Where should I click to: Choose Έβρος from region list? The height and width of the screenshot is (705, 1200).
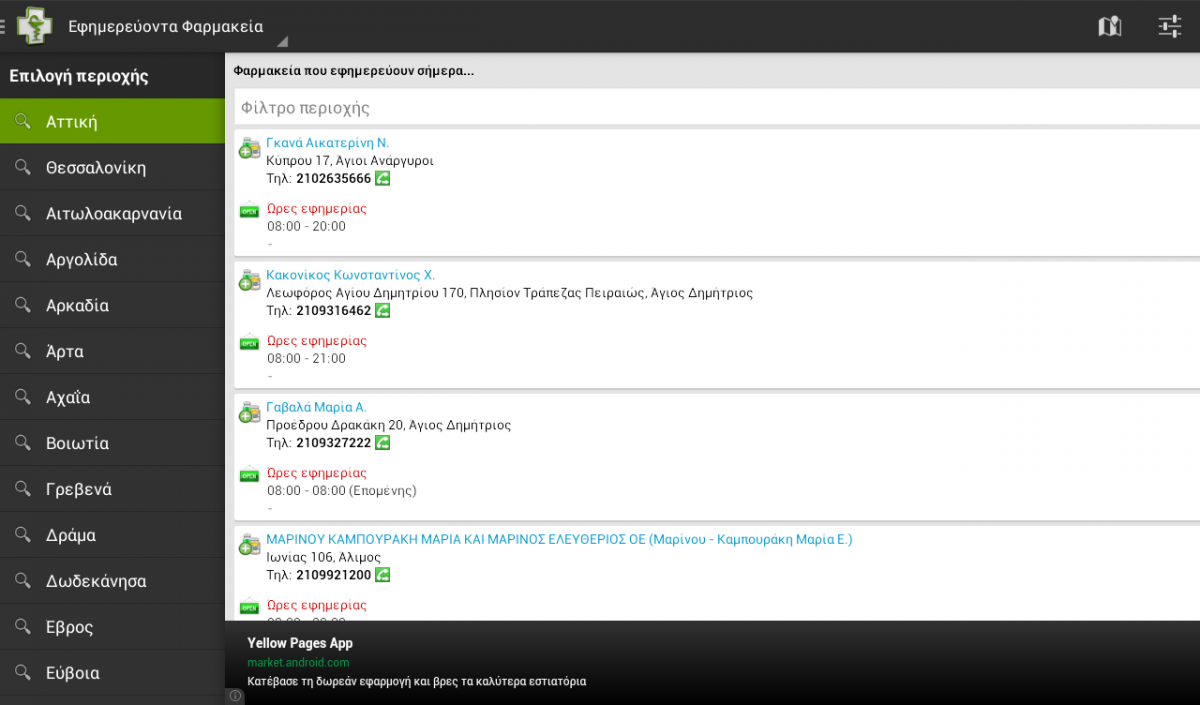pyautogui.click(x=112, y=627)
